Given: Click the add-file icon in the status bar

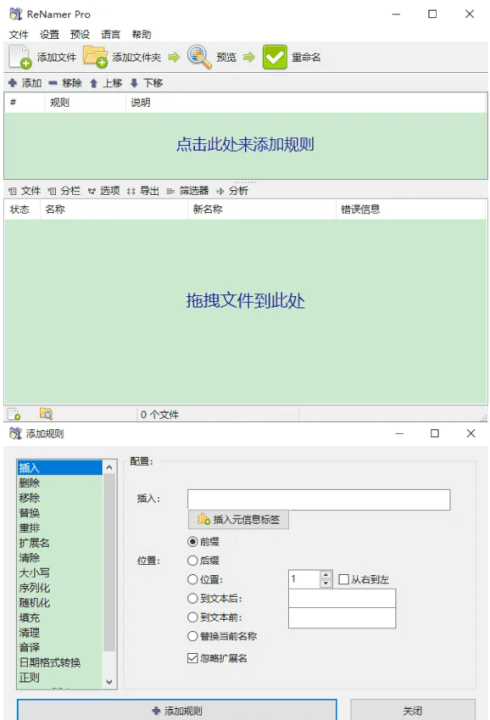Looking at the screenshot, I should [14, 414].
